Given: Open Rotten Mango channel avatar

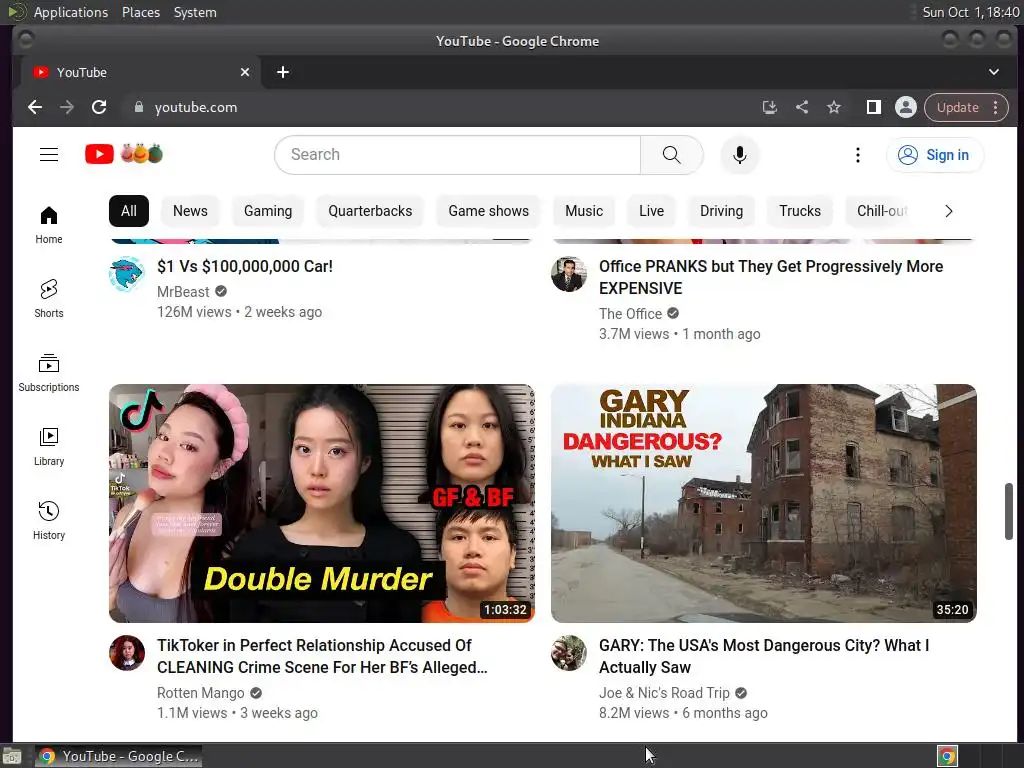Looking at the screenshot, I should click(127, 653).
